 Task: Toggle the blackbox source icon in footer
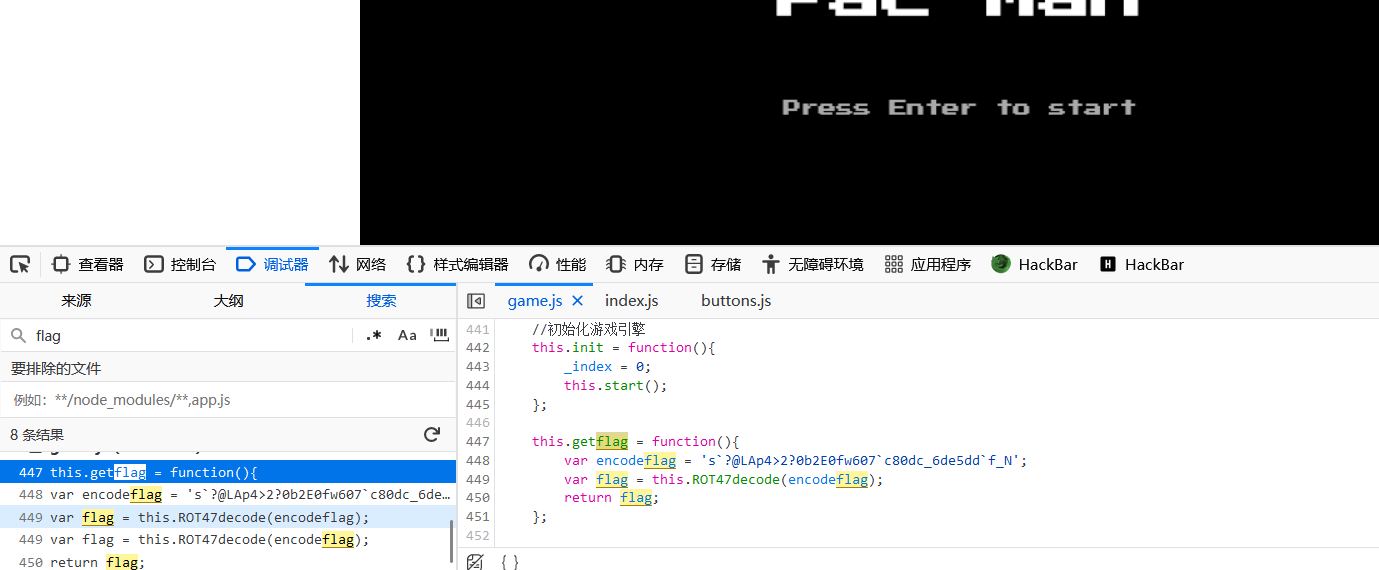476,561
